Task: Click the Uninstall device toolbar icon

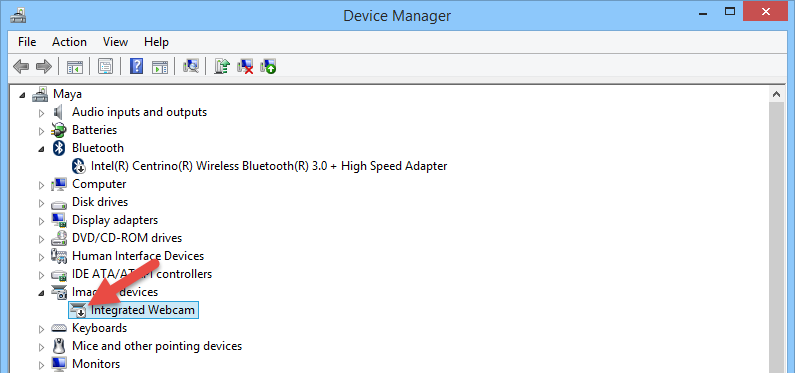Action: (245, 66)
